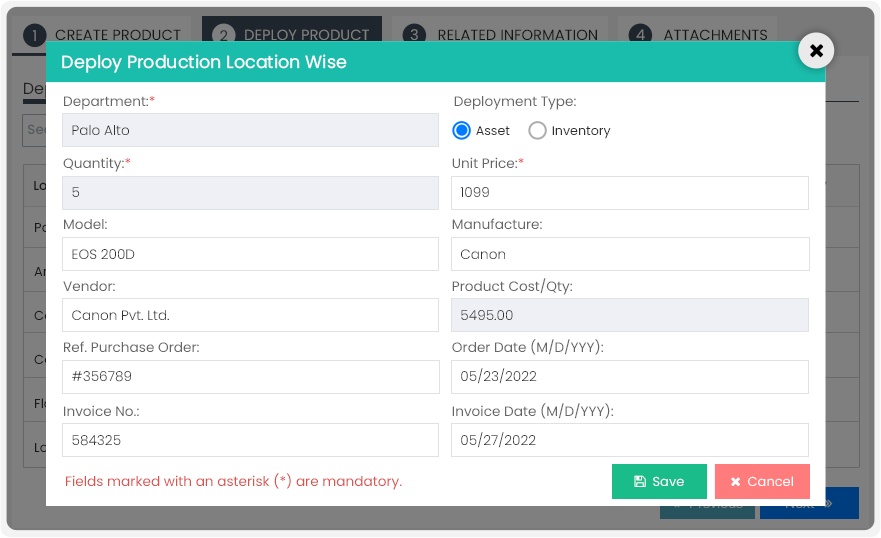Edit the Model field EOS 200D
Viewport: 881px width, 538px height.
tap(250, 254)
